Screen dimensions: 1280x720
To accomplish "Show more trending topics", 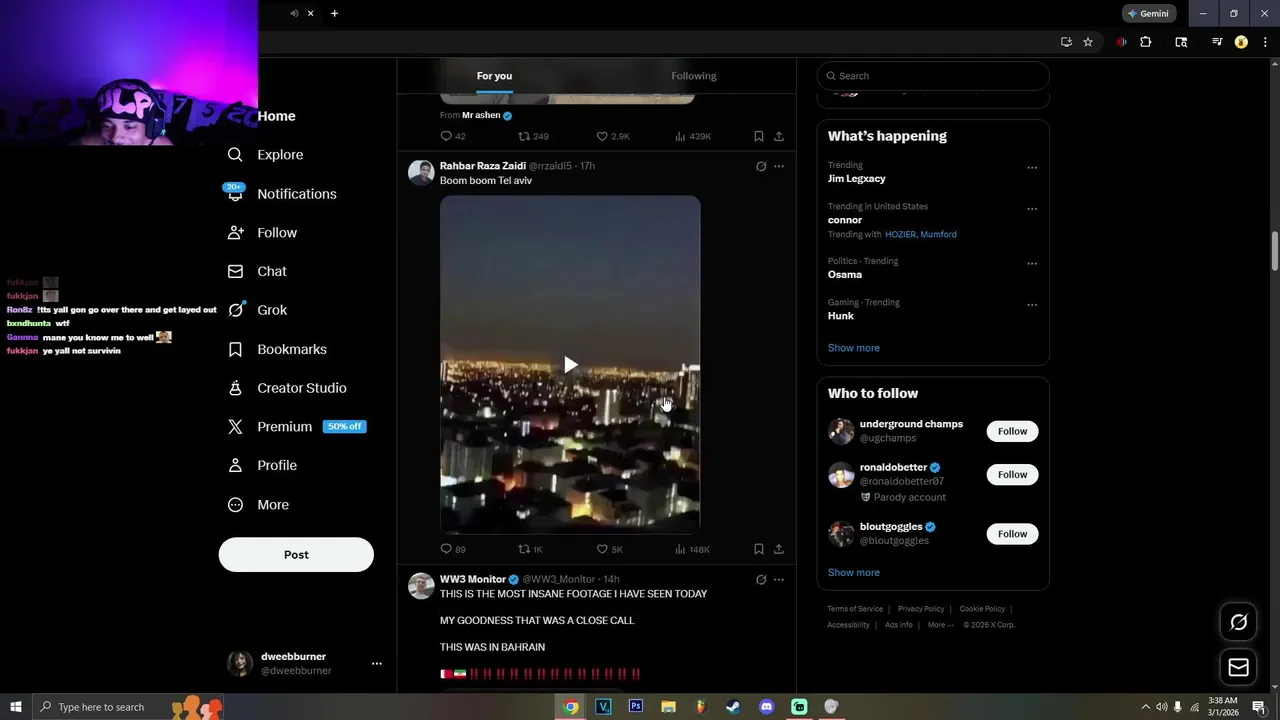I will tap(853, 348).
